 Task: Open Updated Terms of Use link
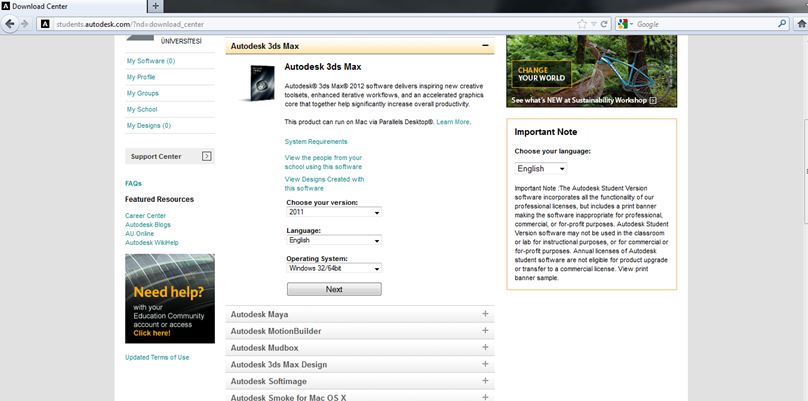click(157, 357)
